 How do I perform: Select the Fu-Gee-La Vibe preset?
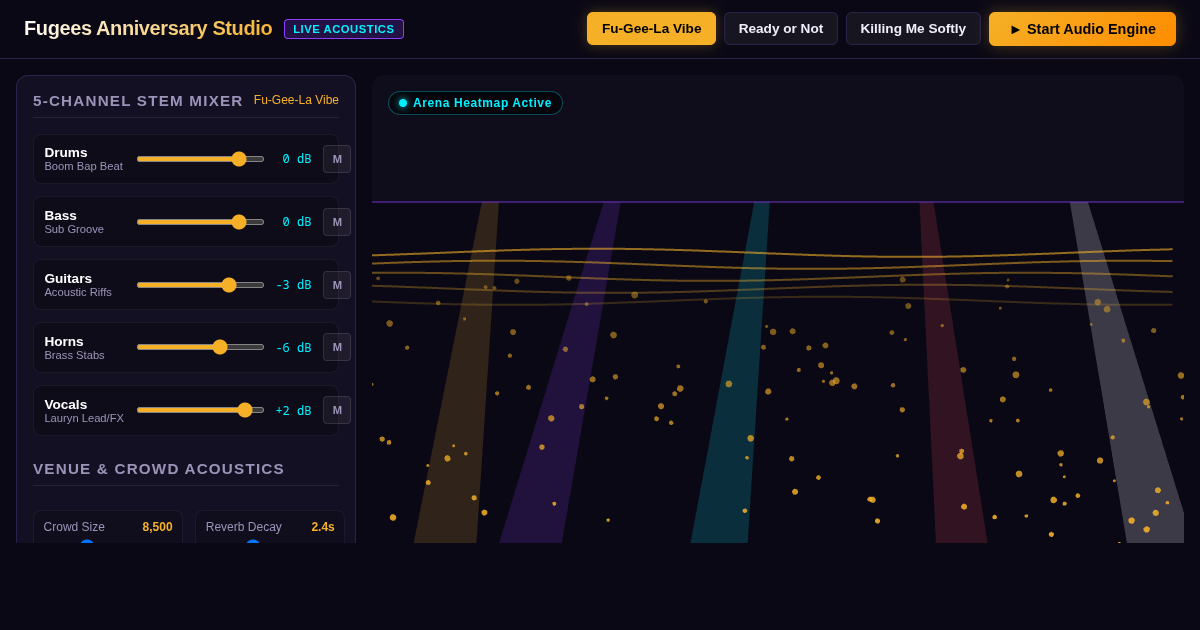click(651, 28)
